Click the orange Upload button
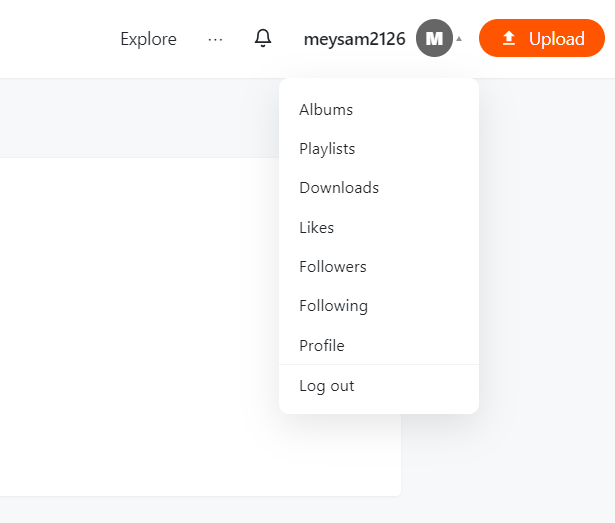 tap(542, 38)
